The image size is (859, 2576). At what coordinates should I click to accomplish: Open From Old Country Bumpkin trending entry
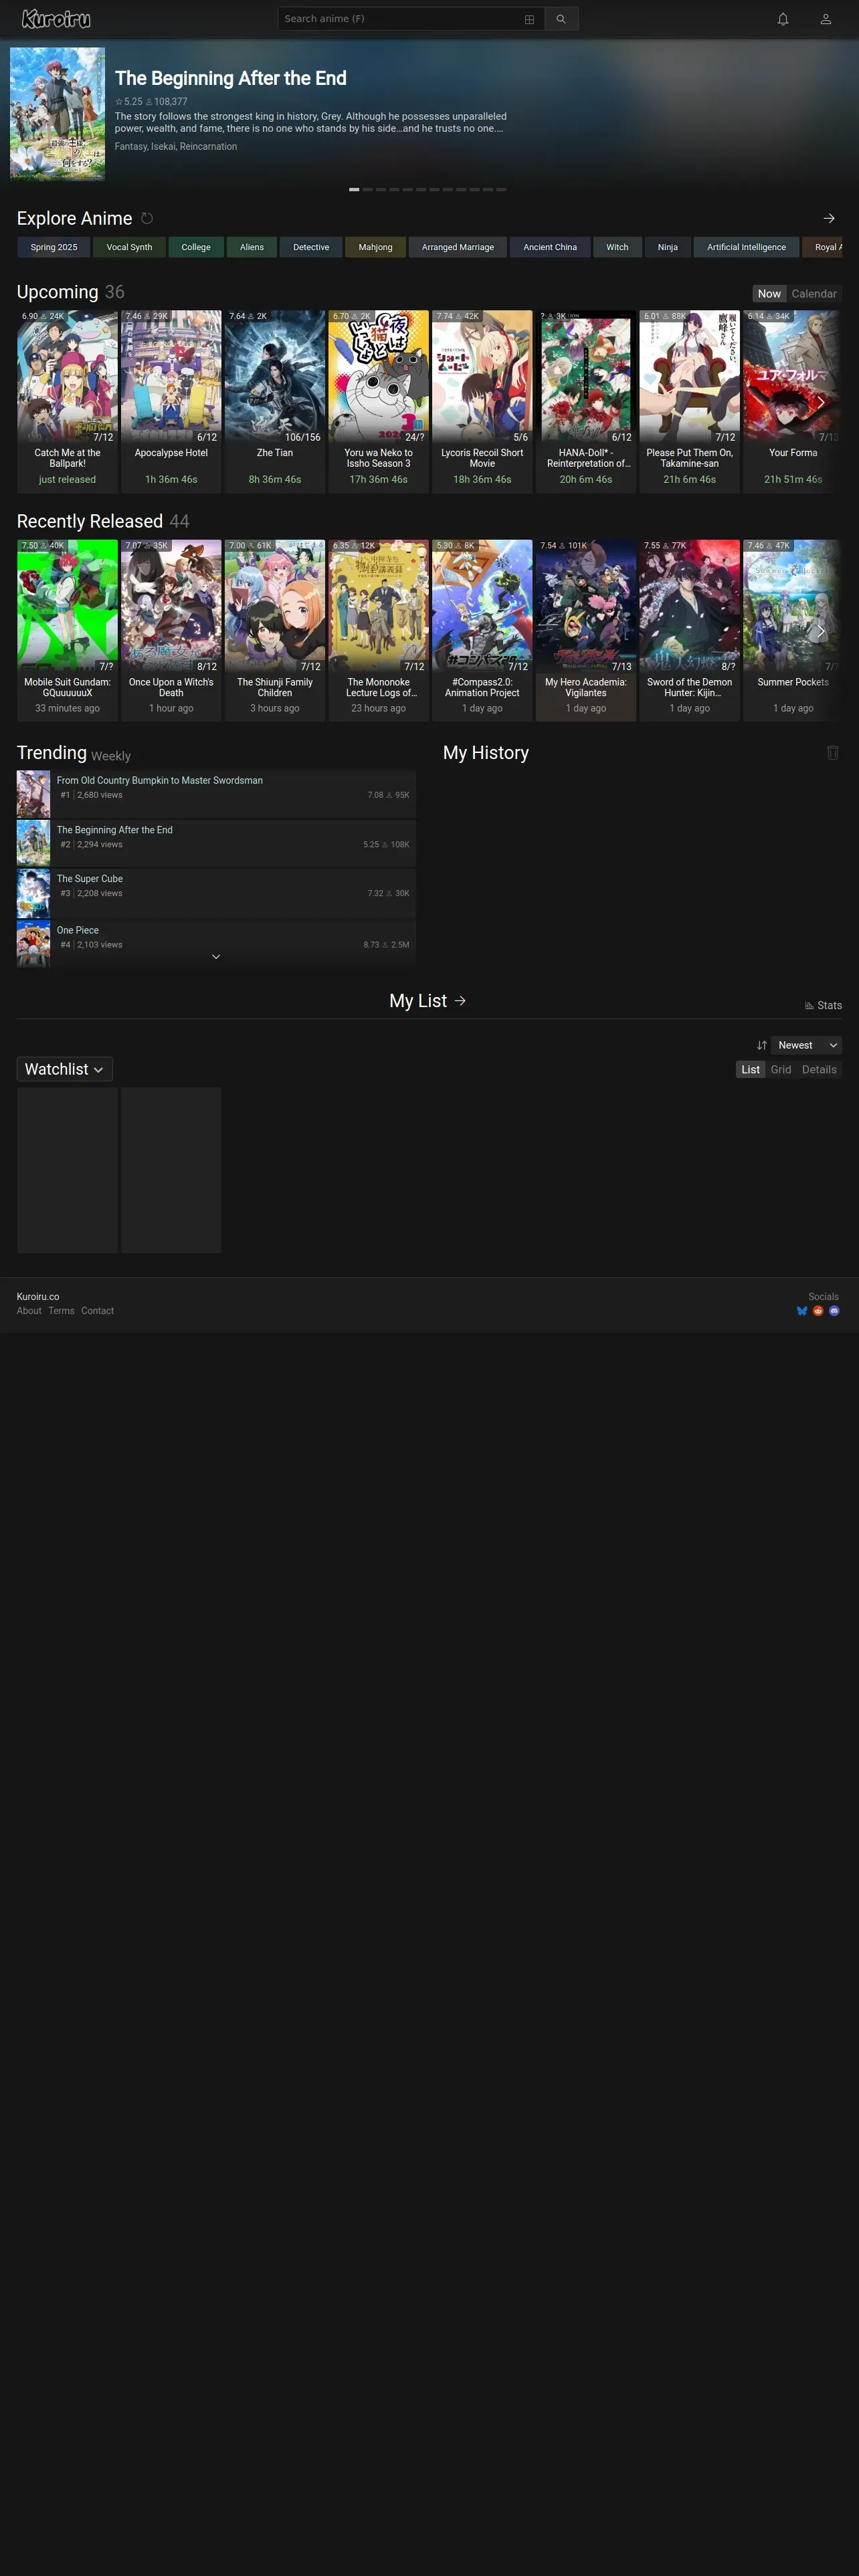pos(216,794)
